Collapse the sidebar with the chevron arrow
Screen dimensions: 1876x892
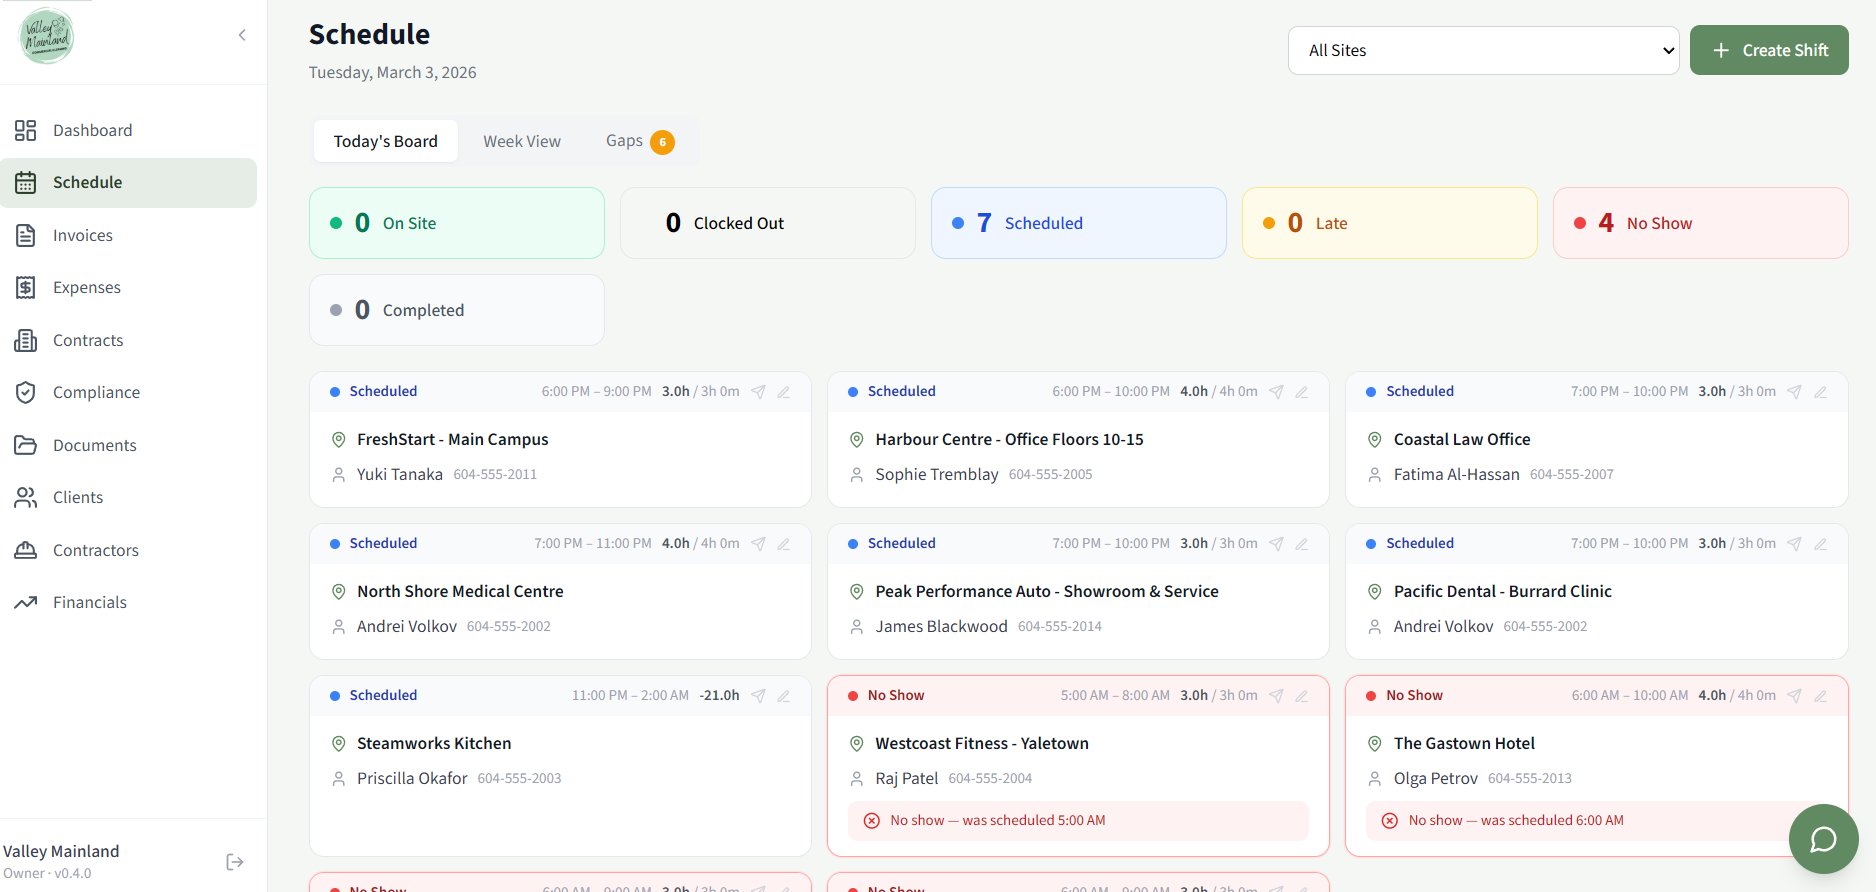coord(242,35)
